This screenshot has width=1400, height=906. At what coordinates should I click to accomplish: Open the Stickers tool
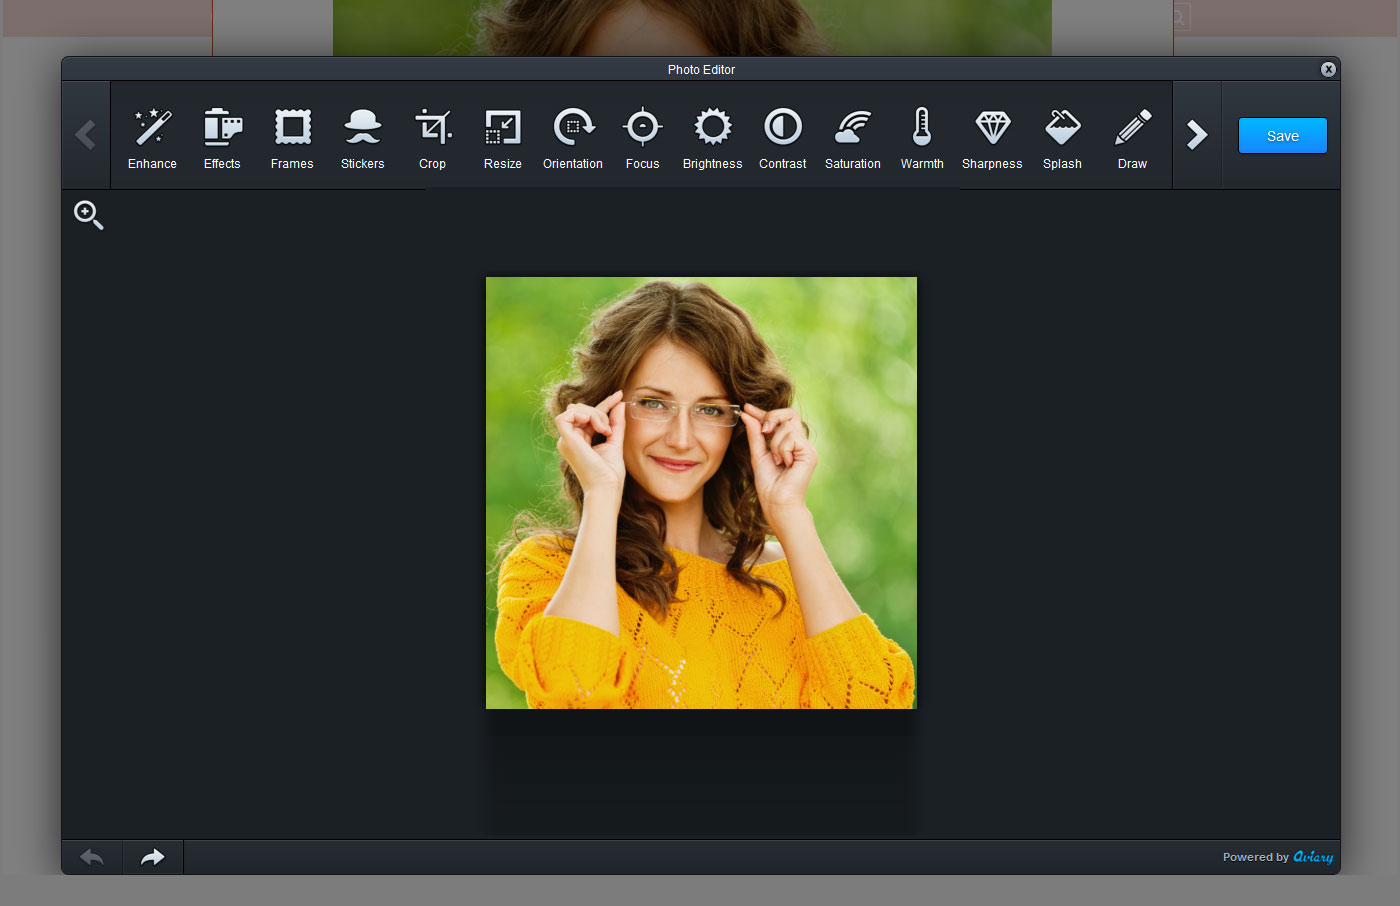pyautogui.click(x=362, y=137)
